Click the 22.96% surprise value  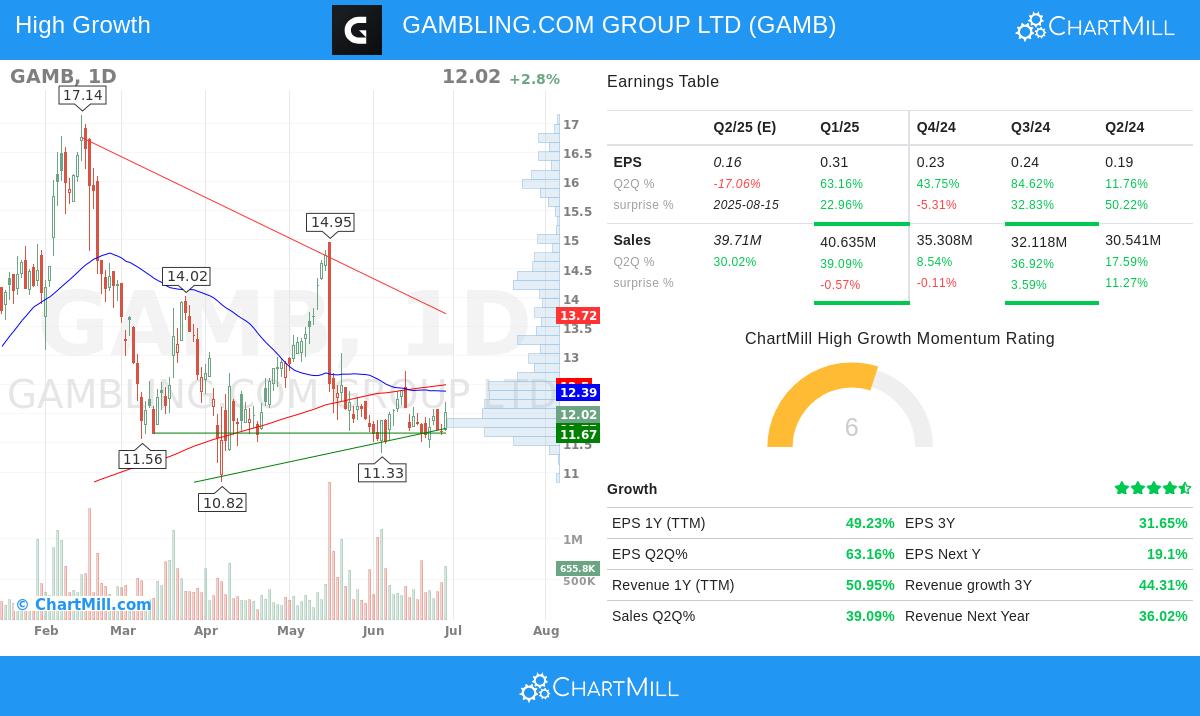pyautogui.click(x=841, y=205)
